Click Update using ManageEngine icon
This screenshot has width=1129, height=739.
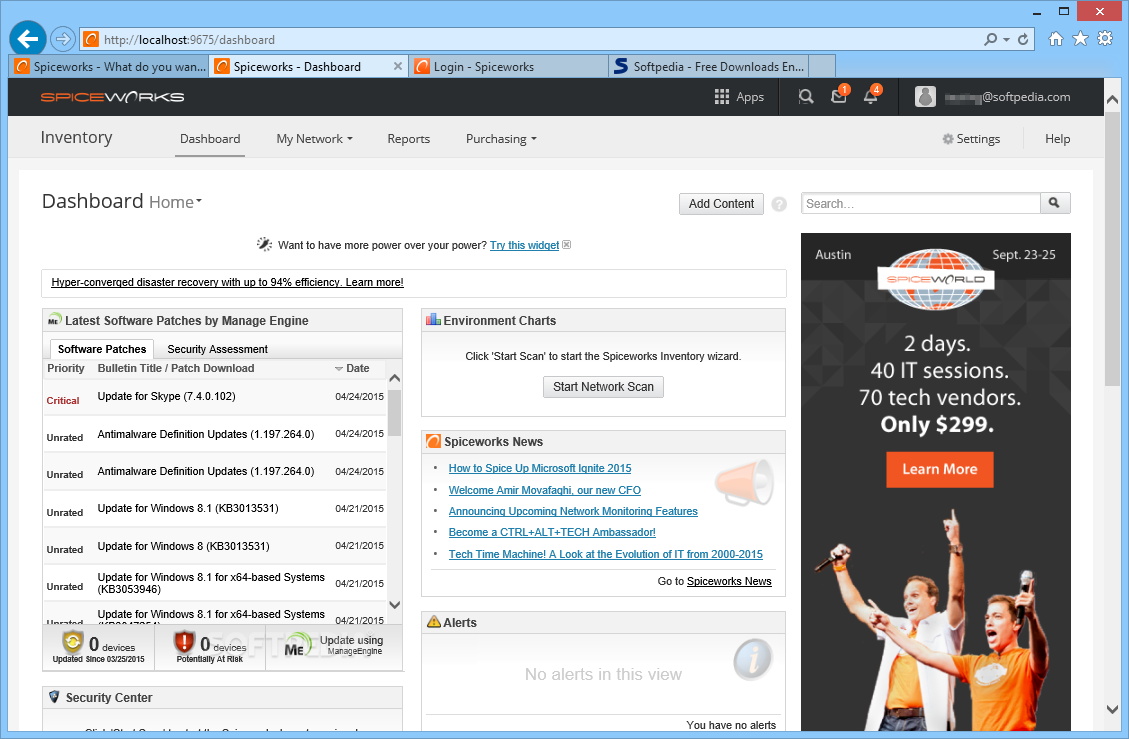[x=297, y=645]
